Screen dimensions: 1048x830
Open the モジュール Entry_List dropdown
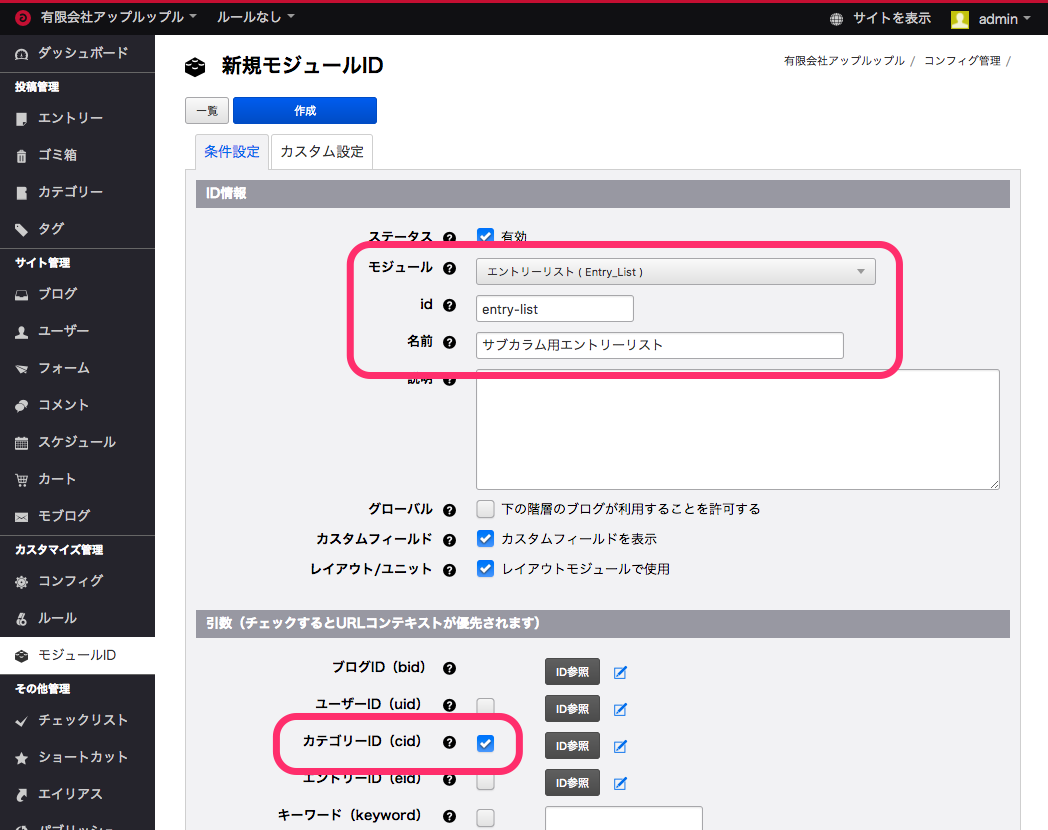click(x=675, y=272)
